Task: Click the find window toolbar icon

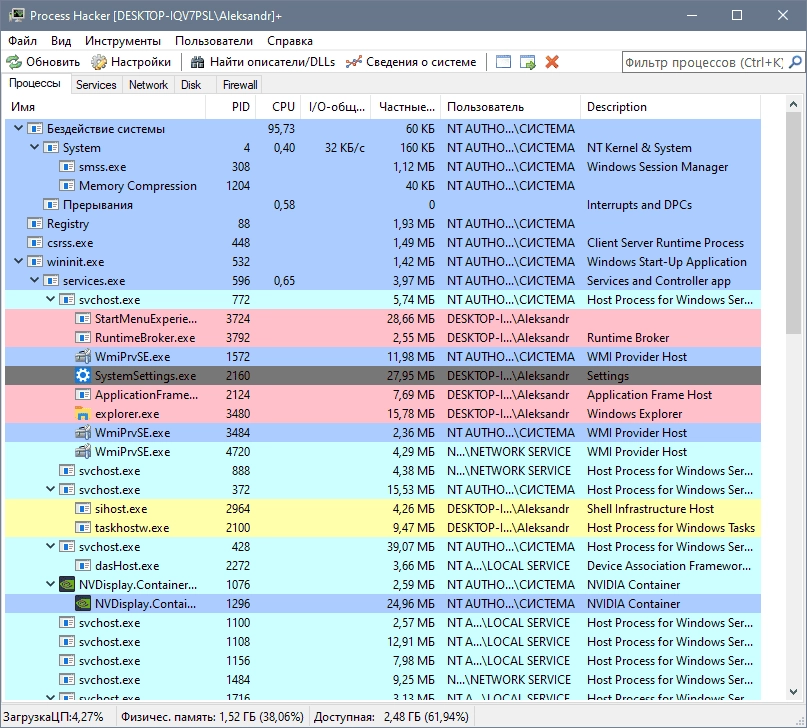Action: [x=503, y=62]
